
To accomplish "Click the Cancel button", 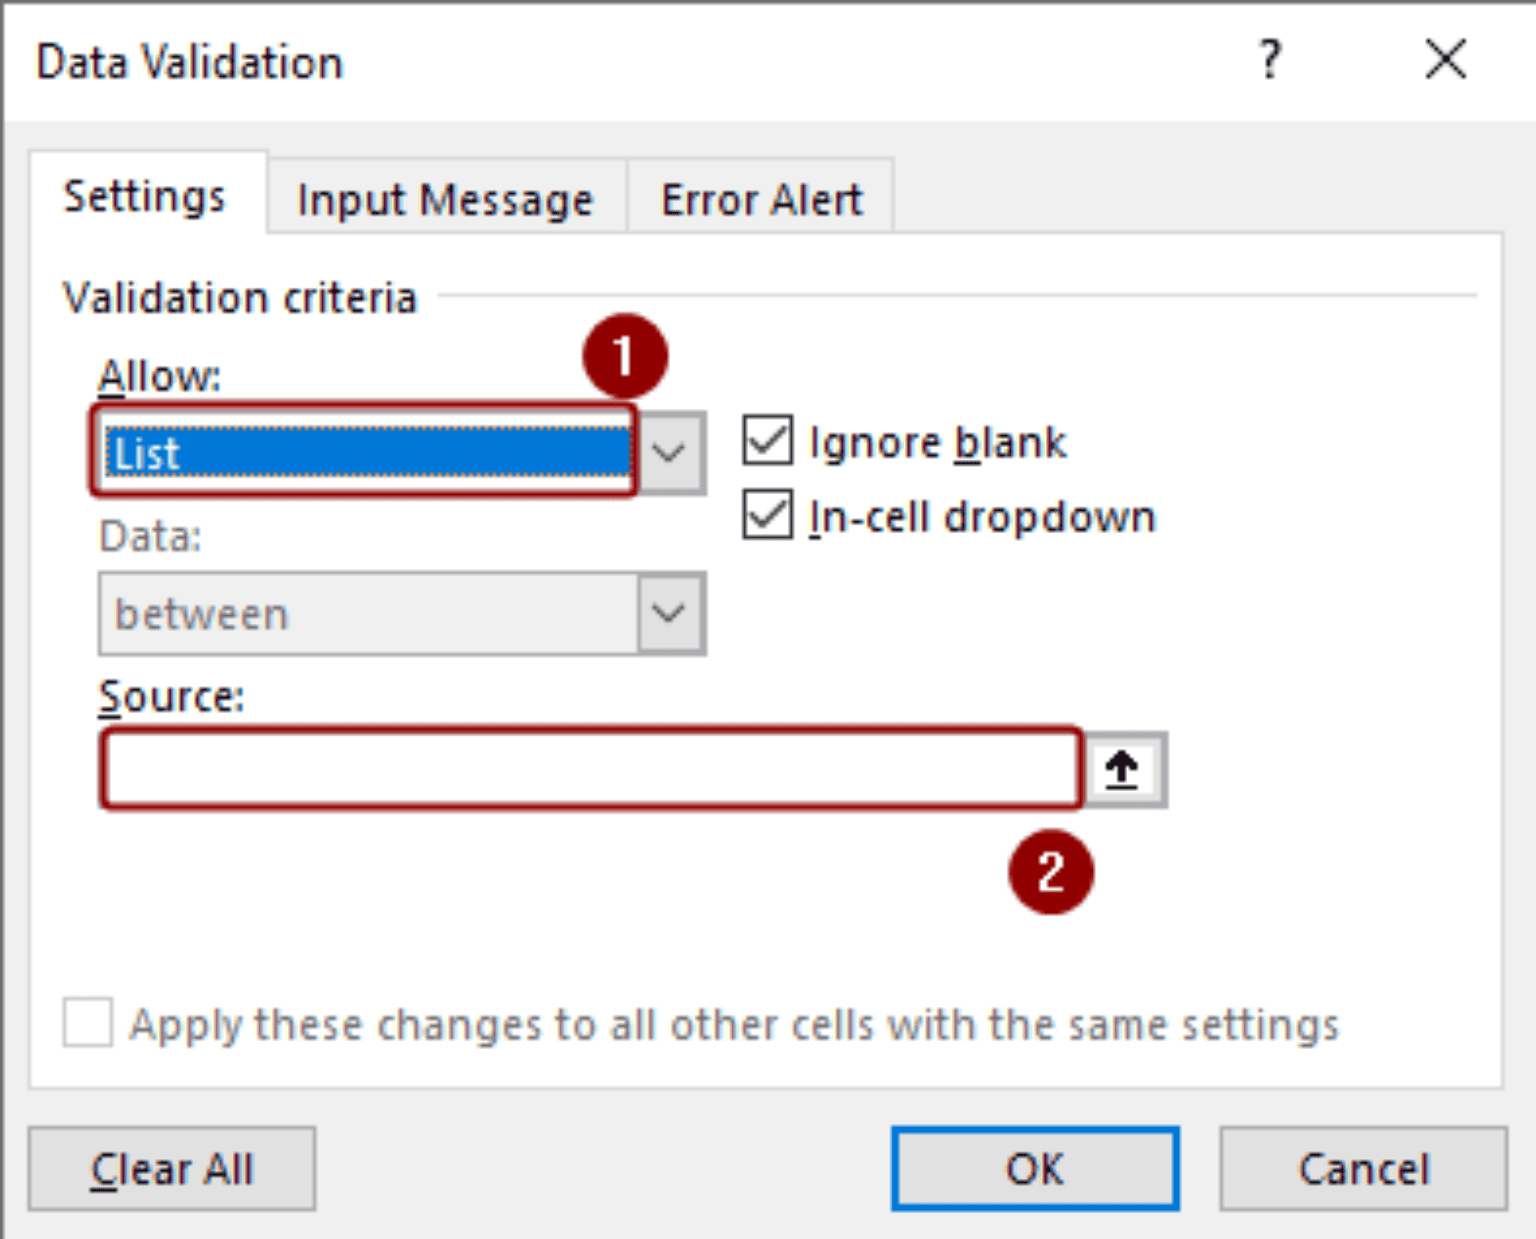I will click(1363, 1168).
